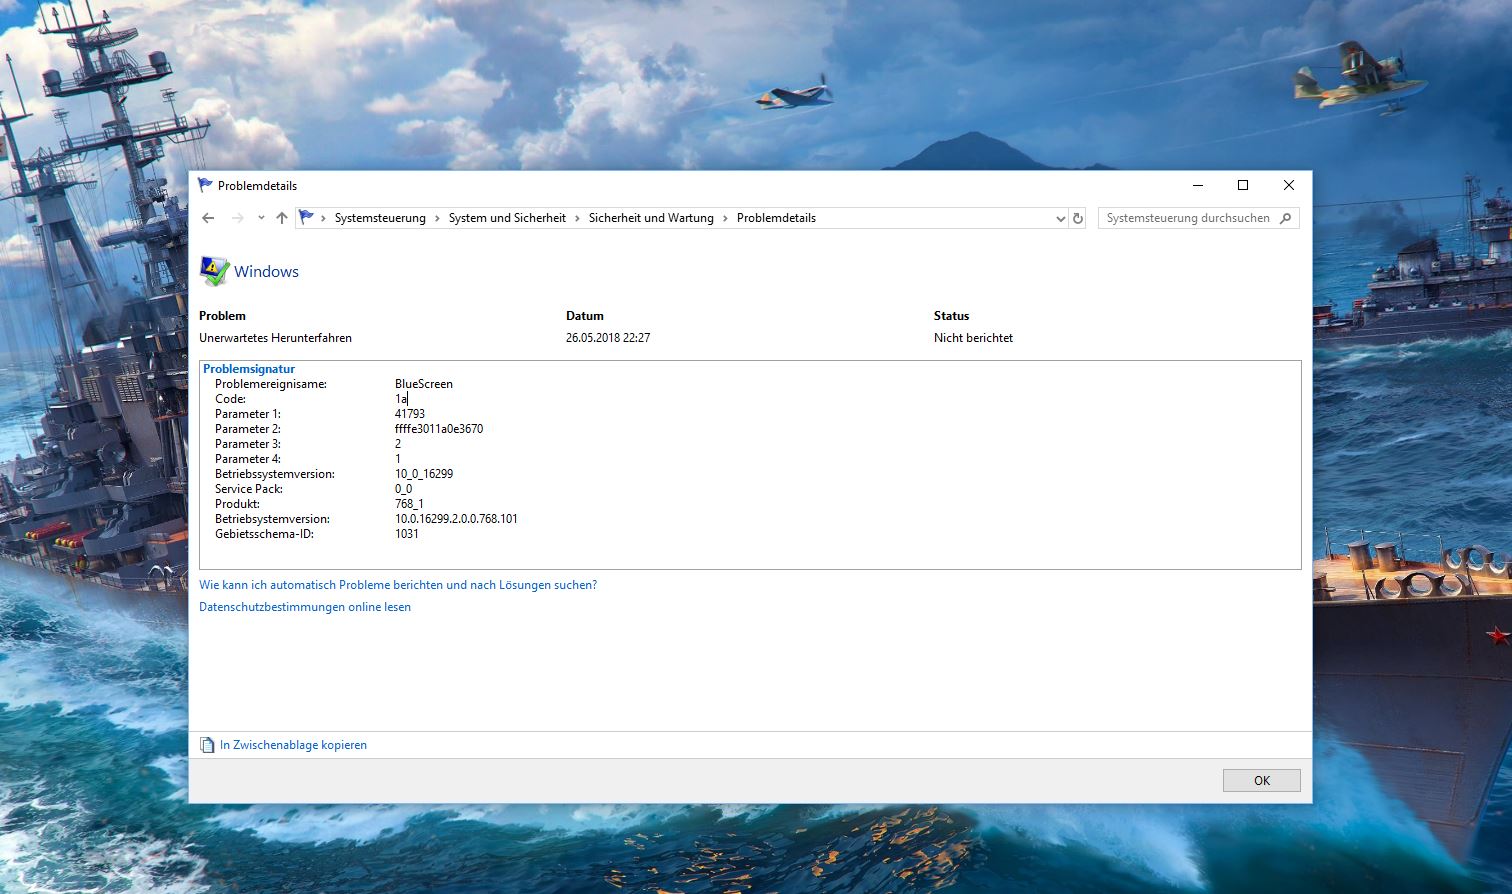
Task: Click the date 26.05.2018 22:27
Action: pos(608,338)
